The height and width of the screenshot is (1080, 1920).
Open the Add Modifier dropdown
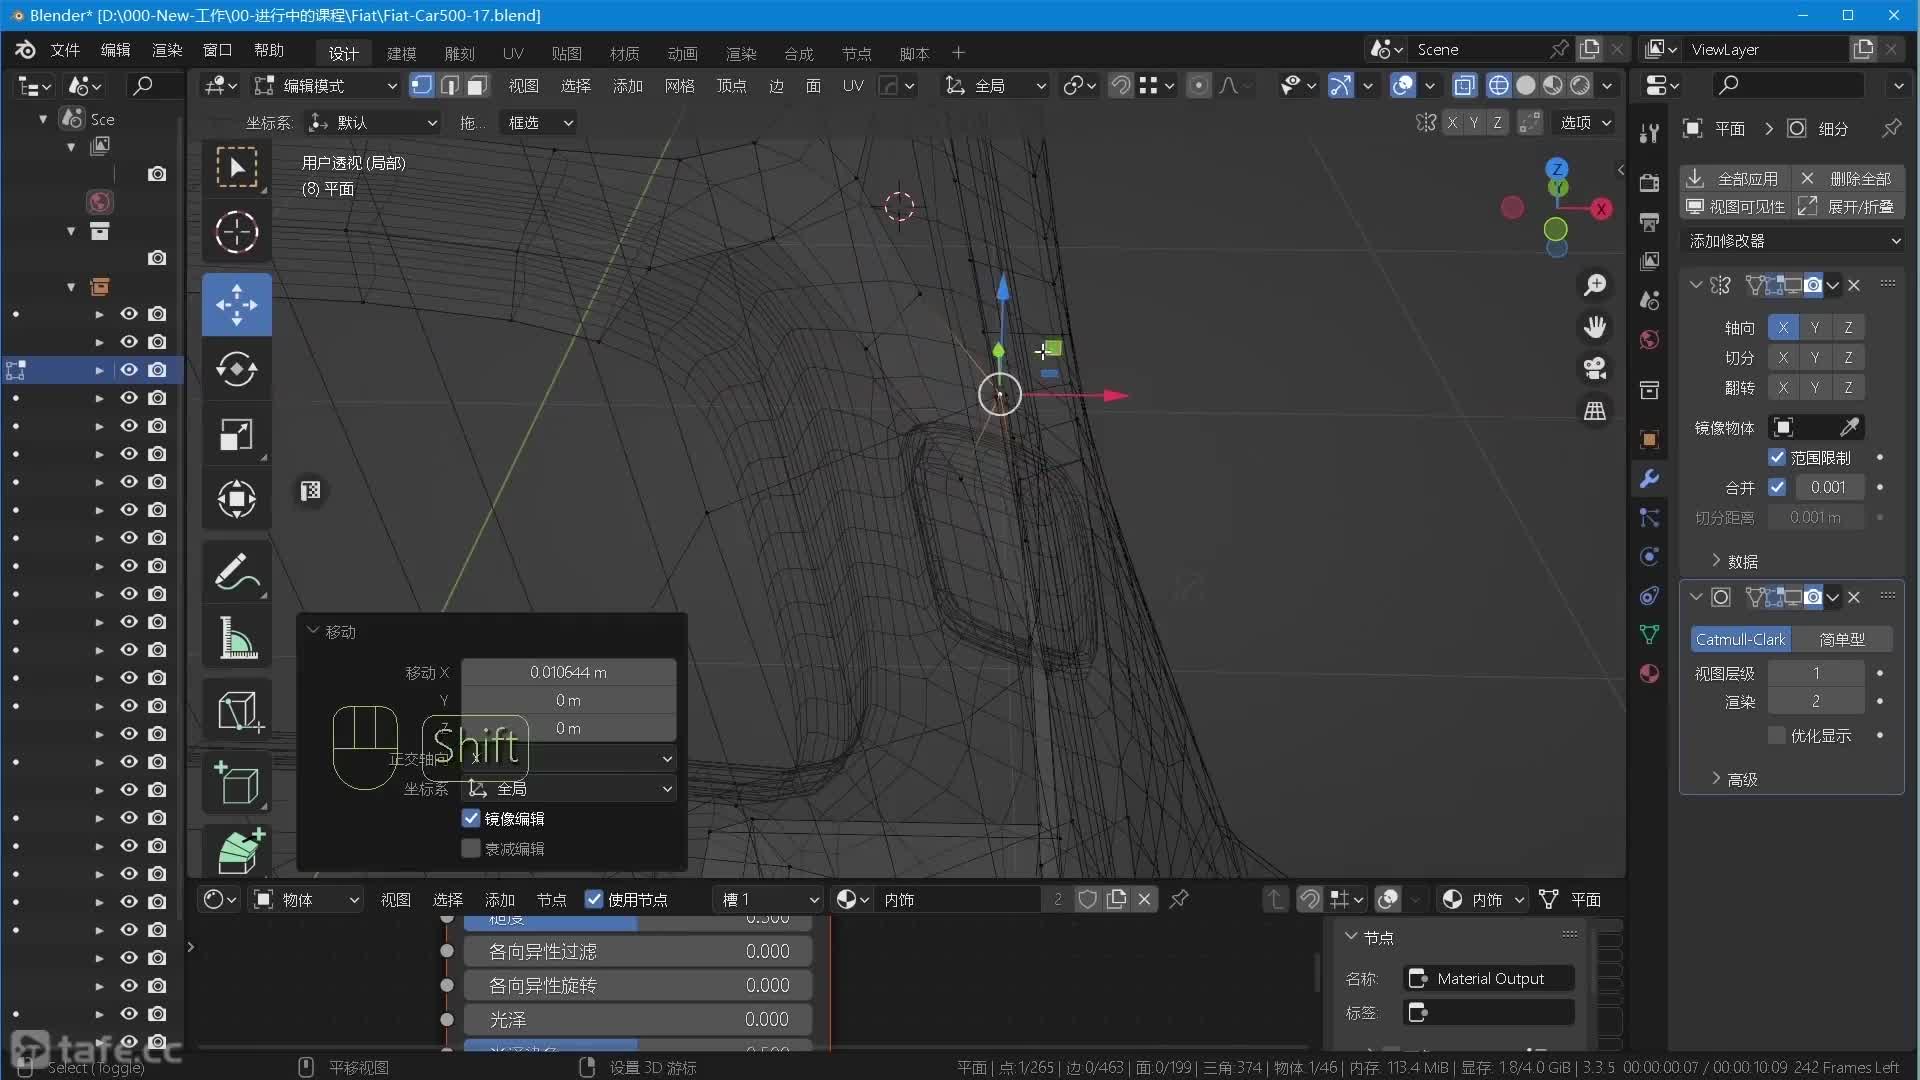coord(1793,241)
